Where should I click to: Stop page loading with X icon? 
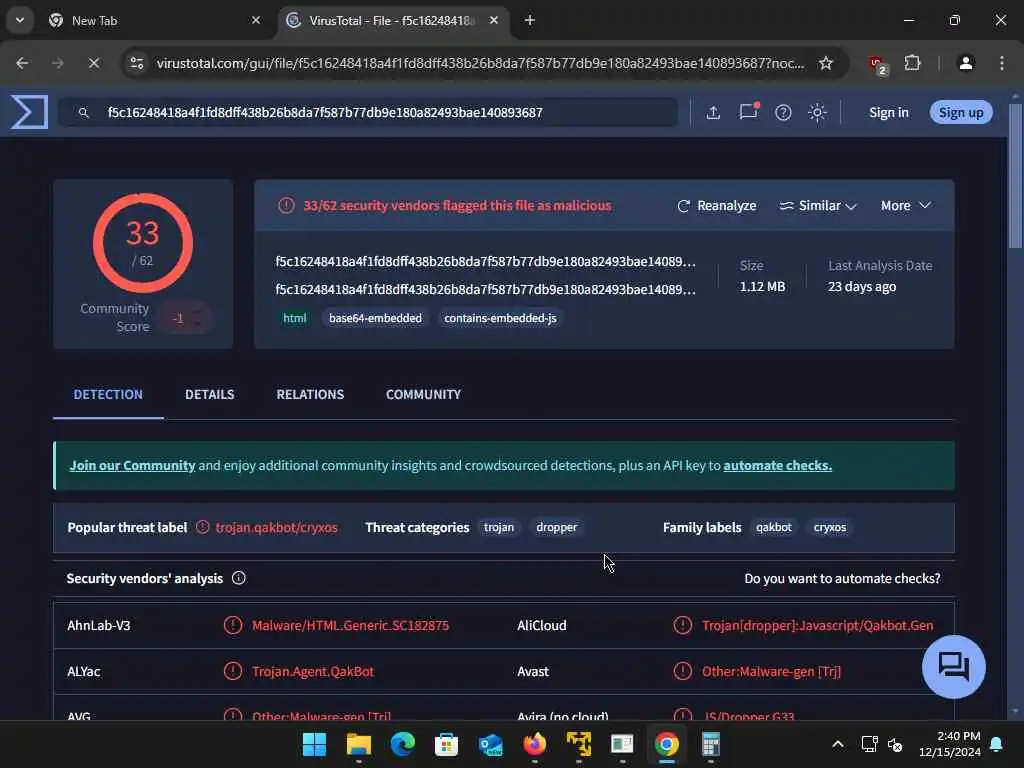[x=93, y=63]
